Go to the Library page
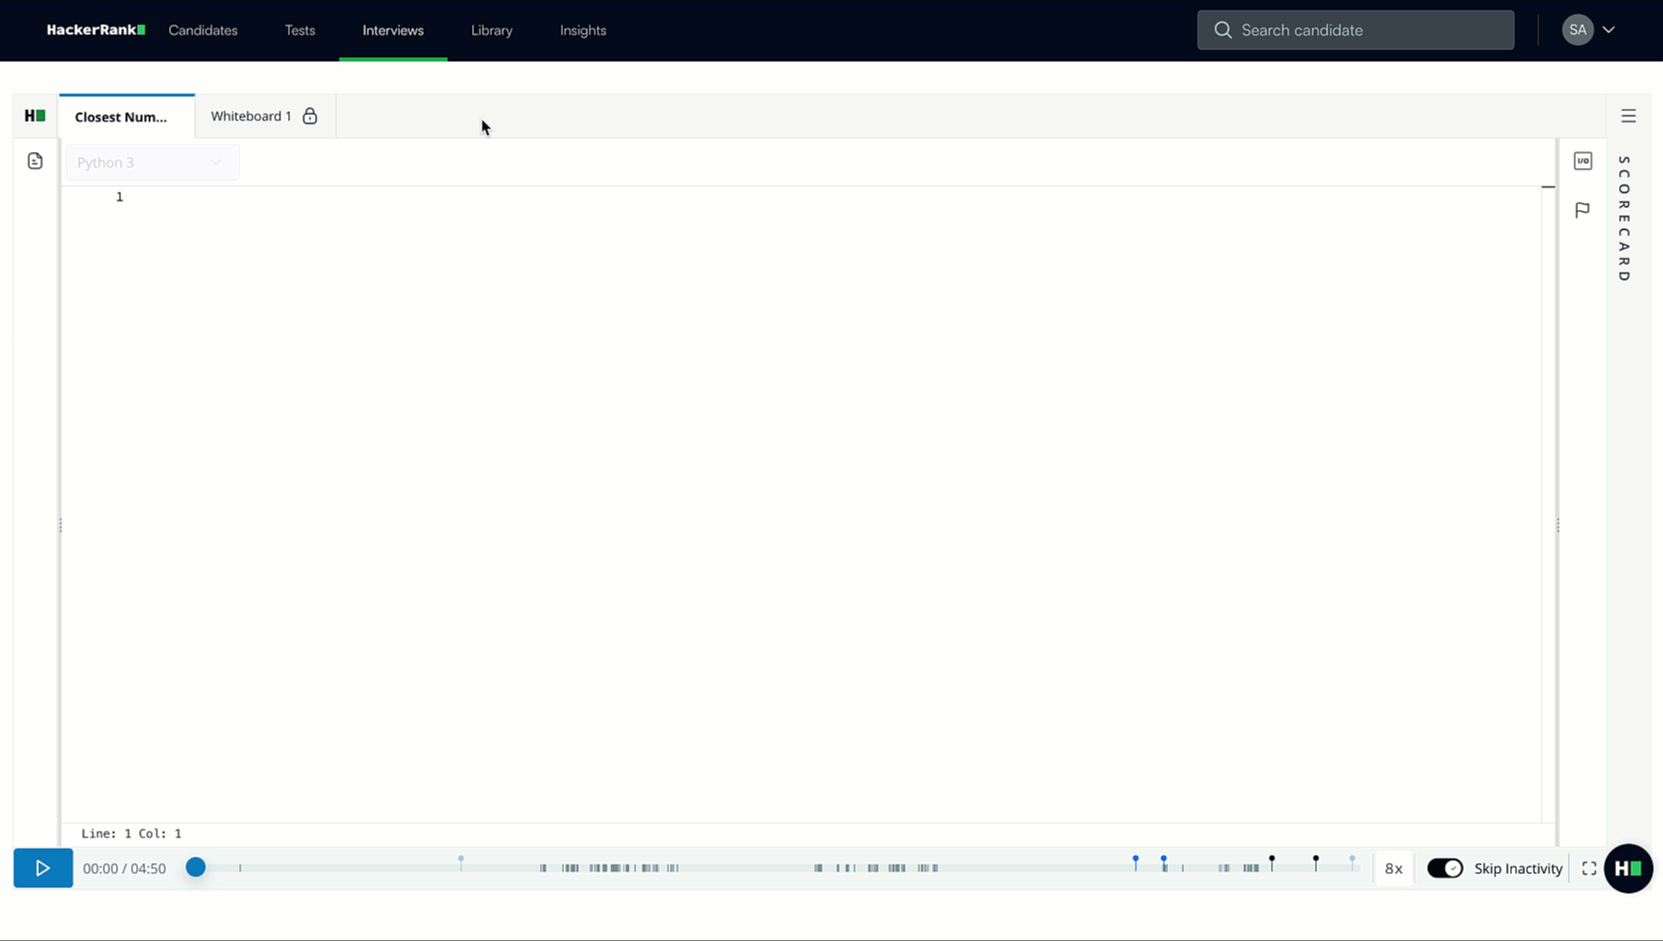This screenshot has height=941, width=1663. click(491, 30)
